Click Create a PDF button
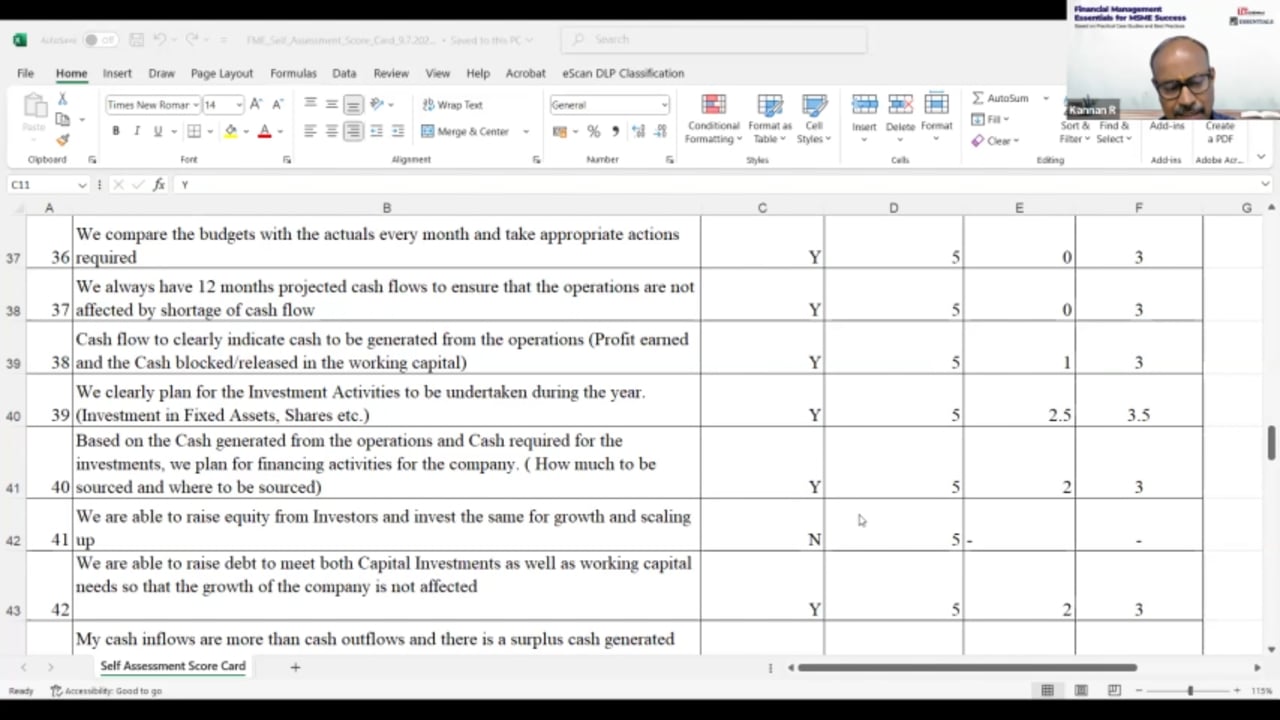Viewport: 1280px width, 720px height. tap(1219, 132)
